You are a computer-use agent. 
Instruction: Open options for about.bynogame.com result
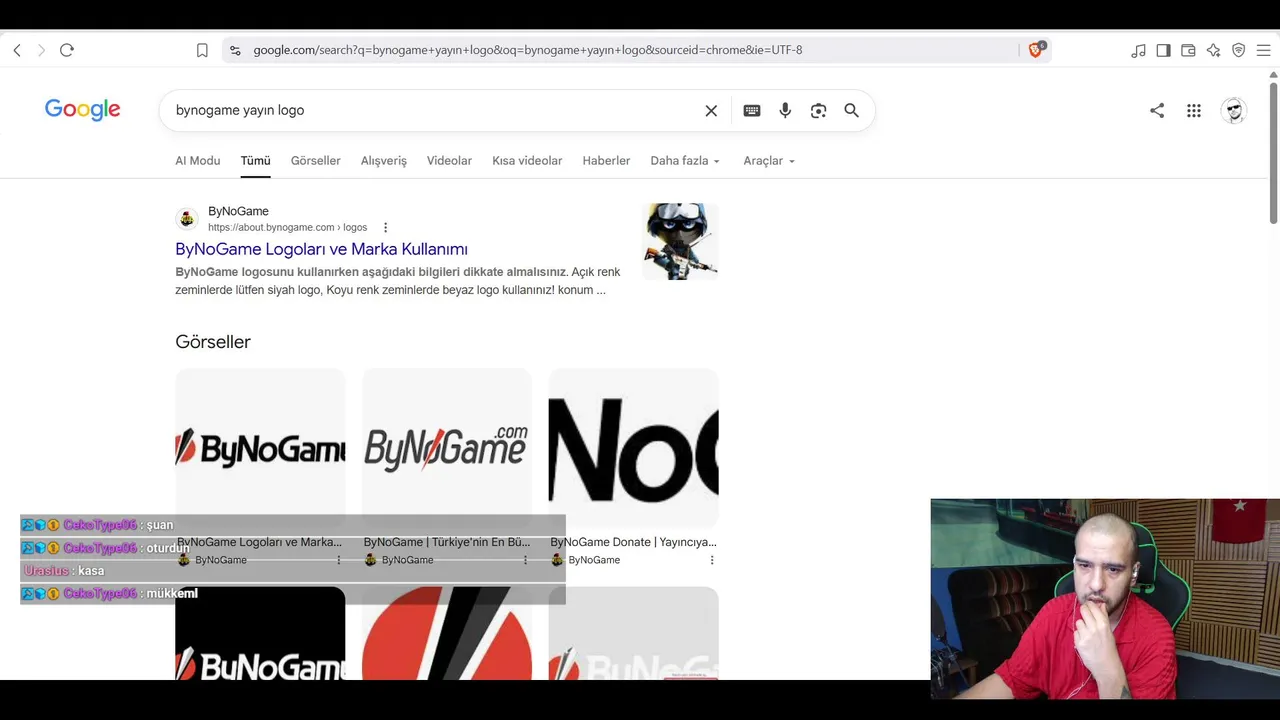pyautogui.click(x=385, y=228)
